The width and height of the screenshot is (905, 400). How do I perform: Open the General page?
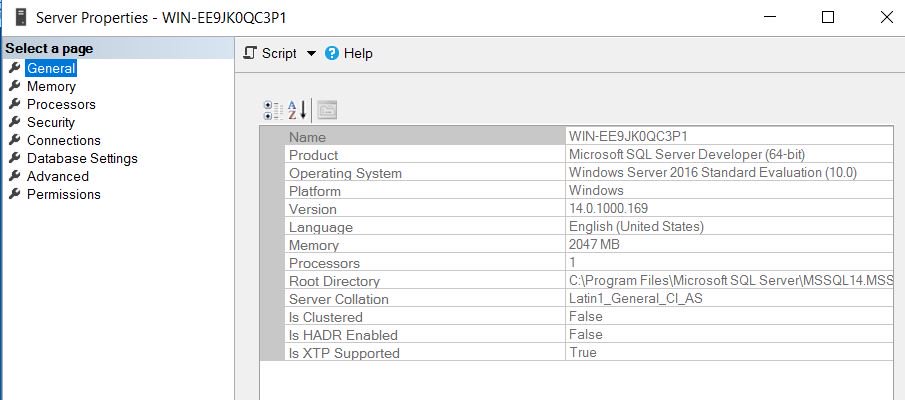coord(51,68)
